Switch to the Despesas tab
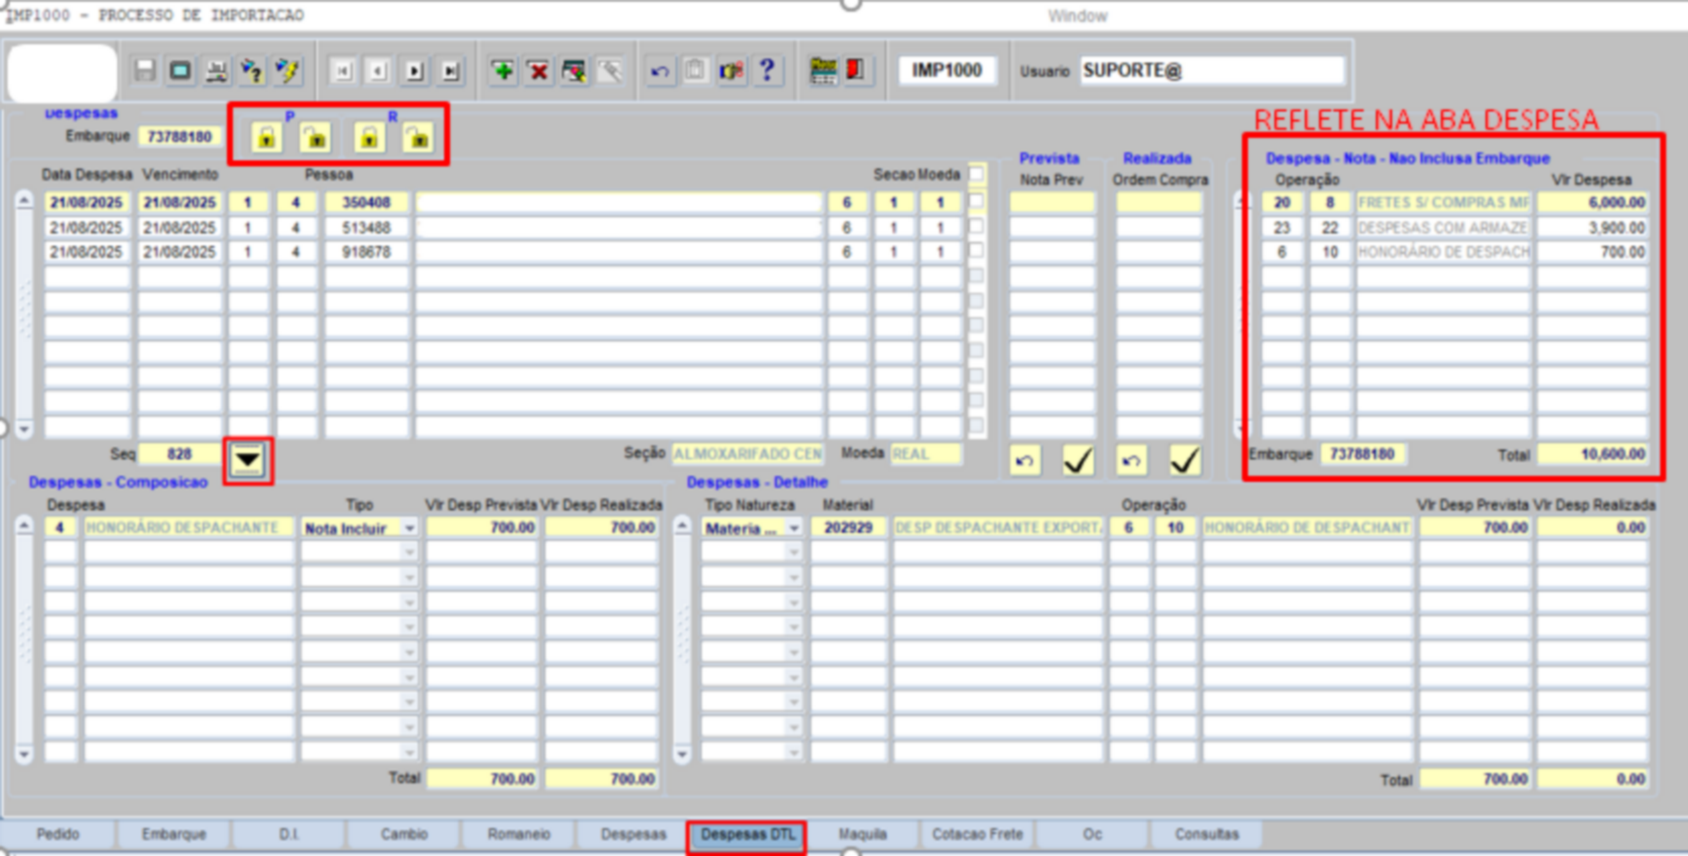This screenshot has height=856, width=1688. [x=632, y=834]
